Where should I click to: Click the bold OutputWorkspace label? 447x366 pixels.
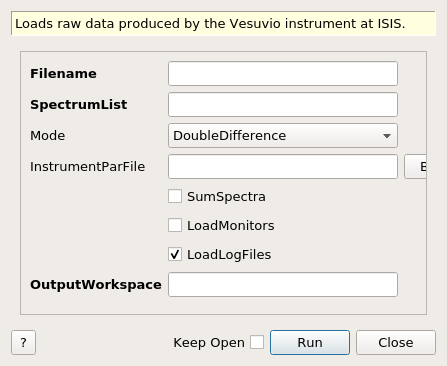(x=96, y=285)
